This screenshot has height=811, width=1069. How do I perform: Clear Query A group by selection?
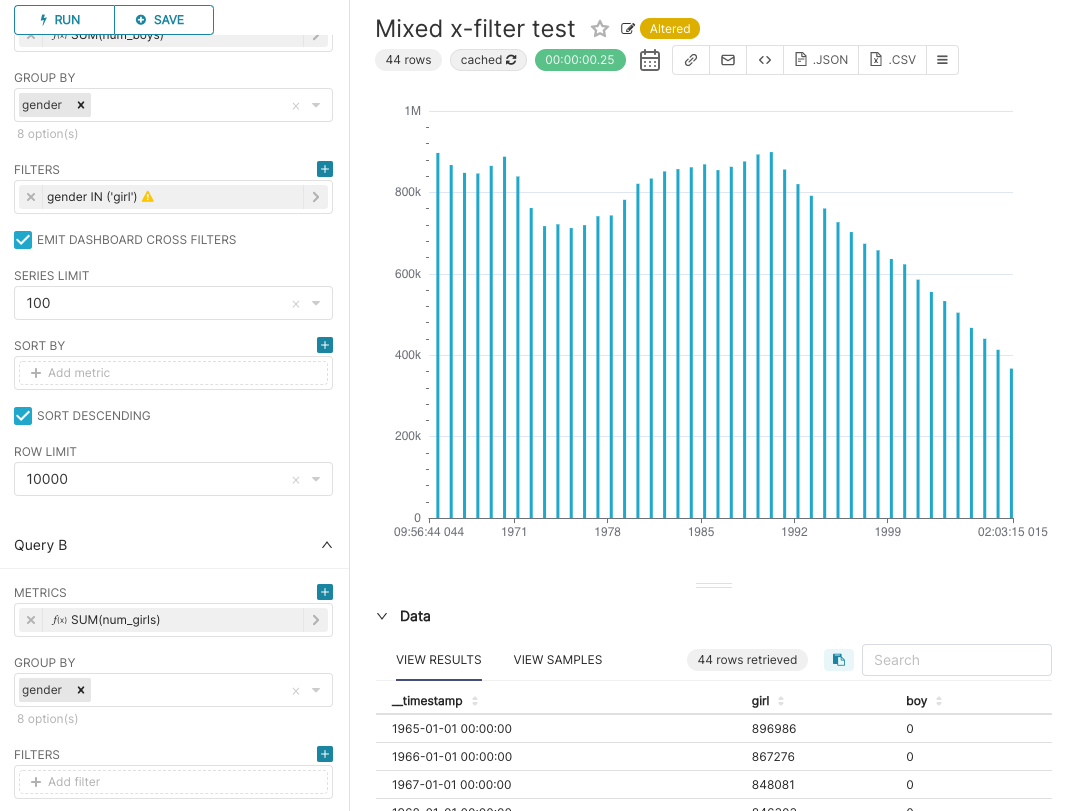296,106
